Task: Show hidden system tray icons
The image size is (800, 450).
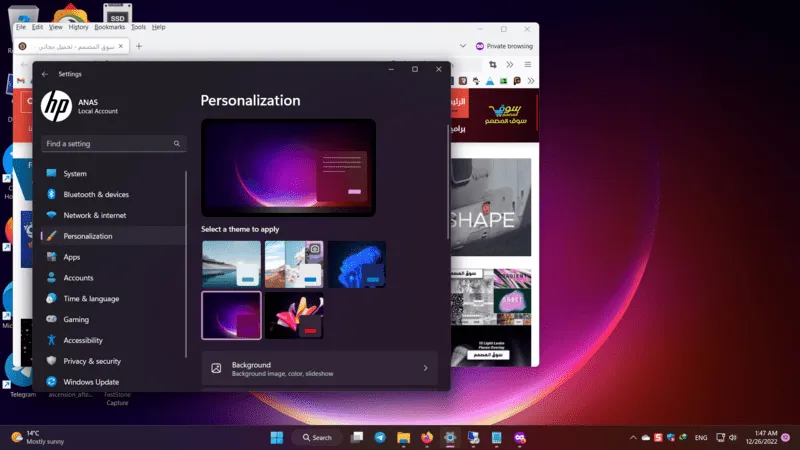Action: click(x=633, y=438)
